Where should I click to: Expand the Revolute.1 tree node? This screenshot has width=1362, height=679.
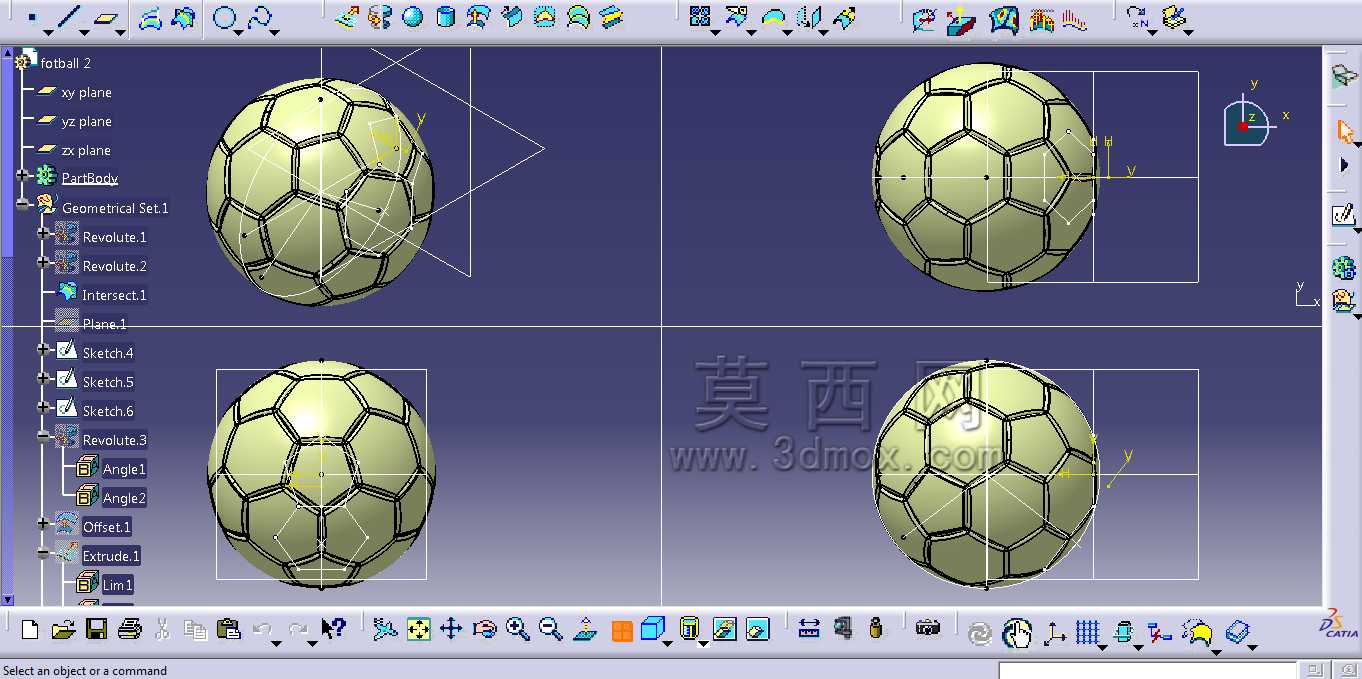[x=43, y=233]
